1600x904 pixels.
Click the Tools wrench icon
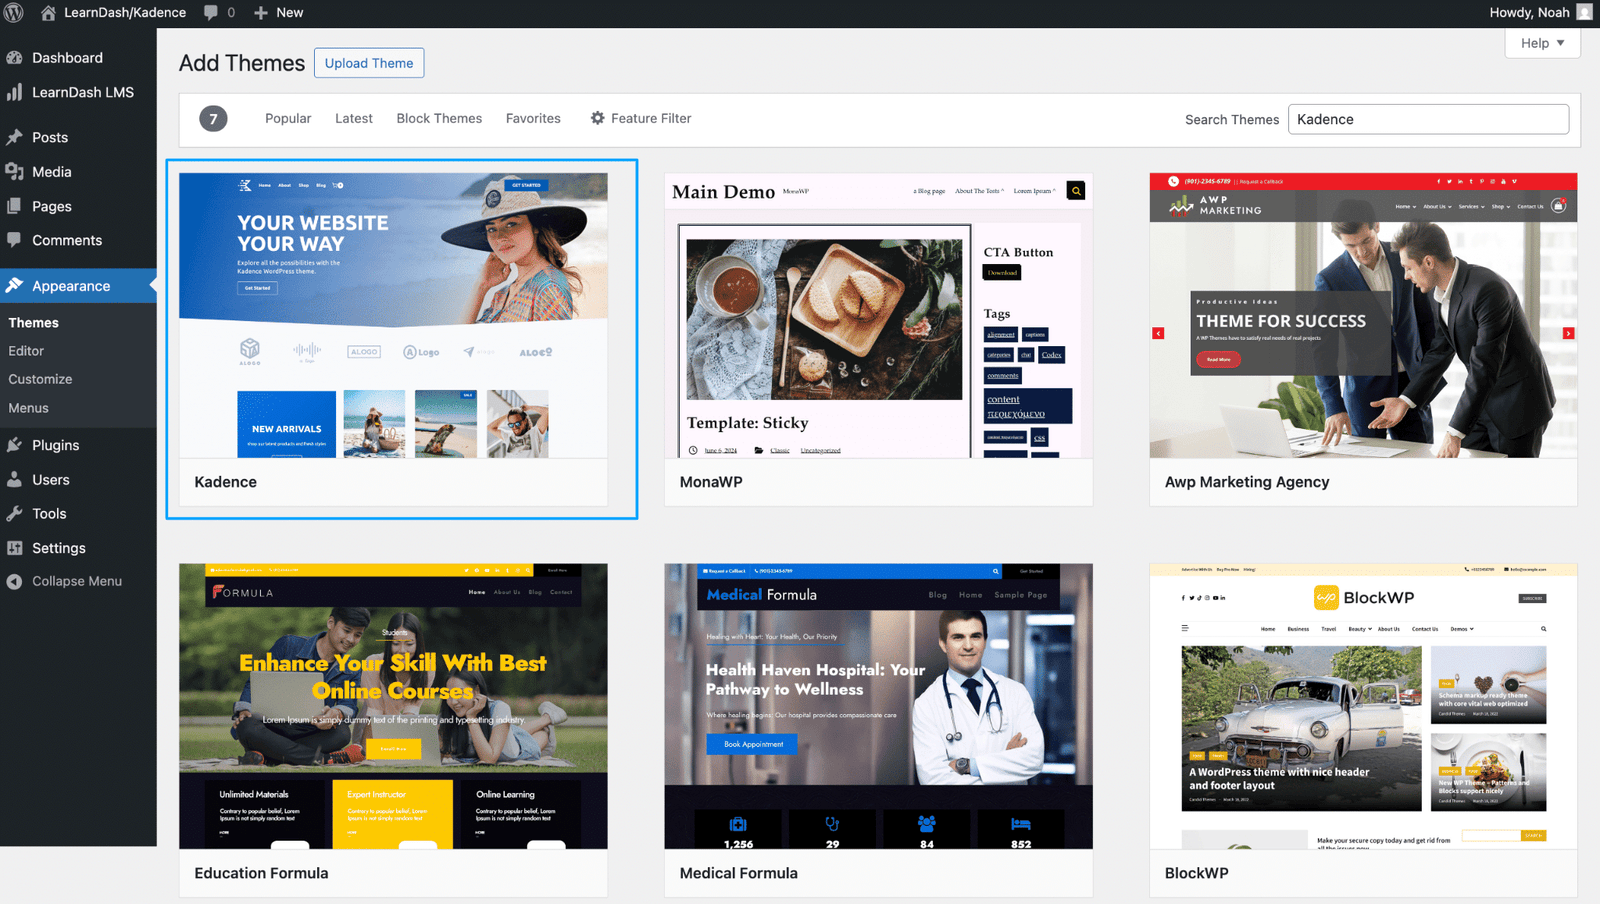(x=14, y=514)
